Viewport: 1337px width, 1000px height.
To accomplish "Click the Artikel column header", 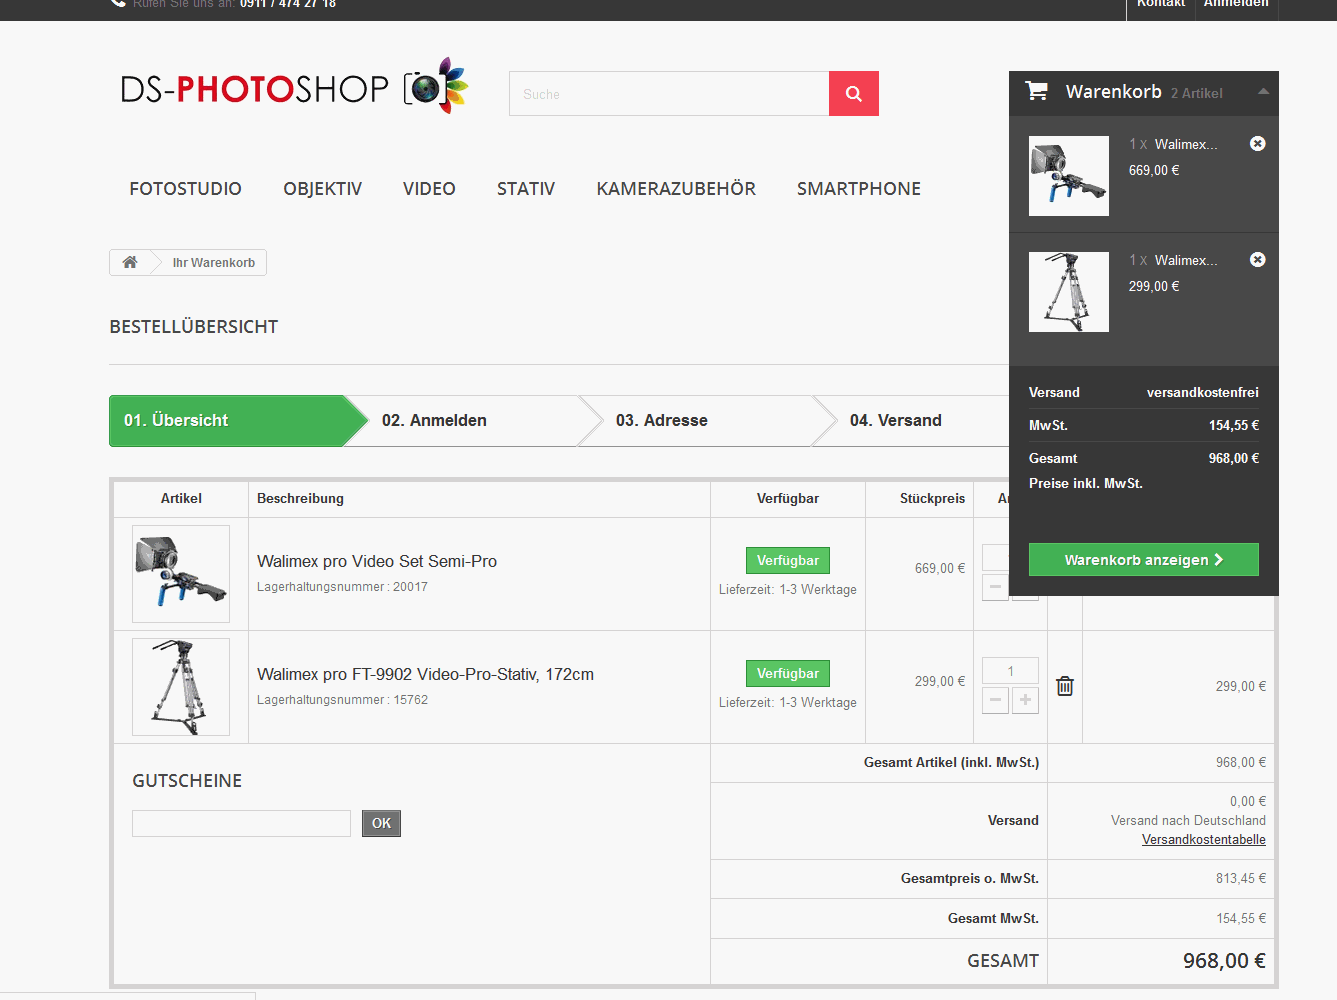I will (181, 498).
